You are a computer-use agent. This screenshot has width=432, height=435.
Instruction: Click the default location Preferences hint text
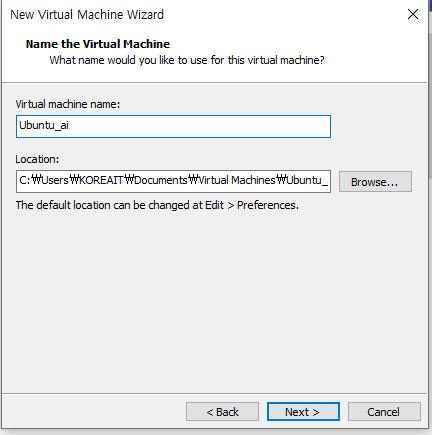click(157, 205)
